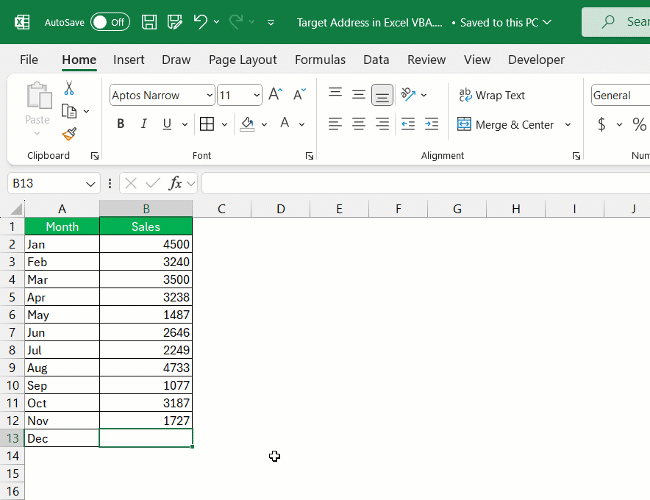Switch to Formulas tab
The height and width of the screenshot is (500, 650).
point(320,60)
